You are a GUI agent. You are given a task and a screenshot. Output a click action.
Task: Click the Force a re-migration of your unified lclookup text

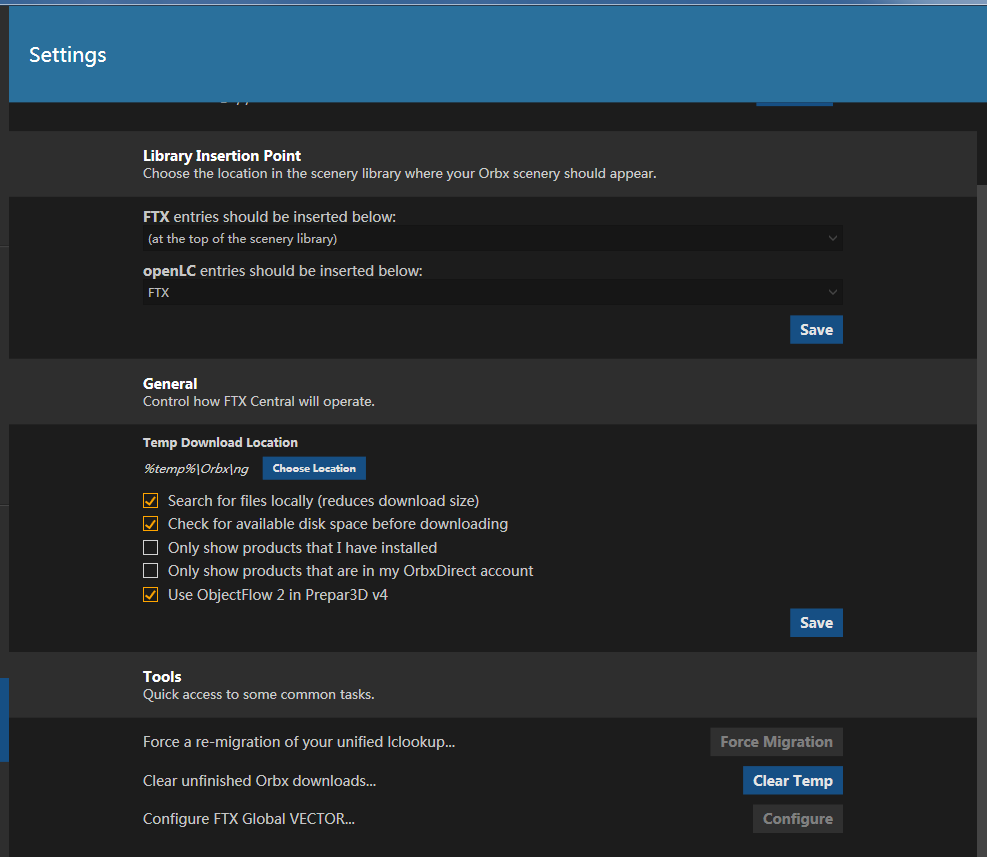pyautogui.click(x=298, y=742)
